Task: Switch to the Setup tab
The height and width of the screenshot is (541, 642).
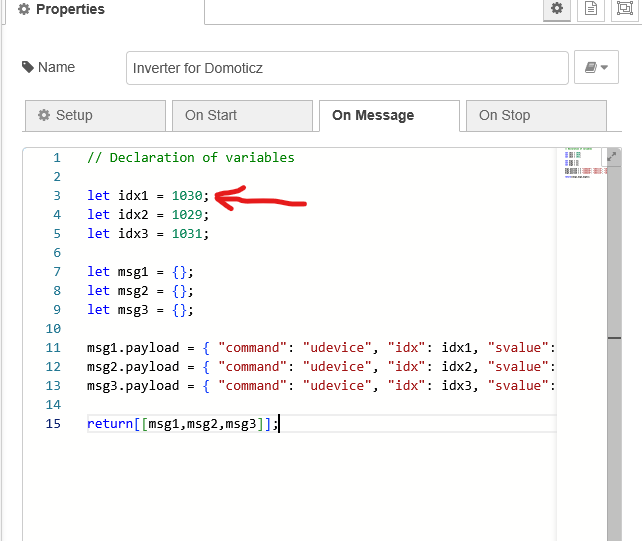Action: tap(95, 115)
